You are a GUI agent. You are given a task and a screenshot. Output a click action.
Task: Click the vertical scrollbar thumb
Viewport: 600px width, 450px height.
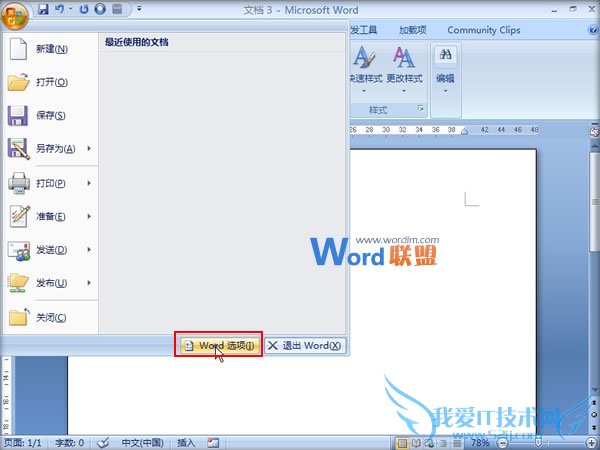coord(594,202)
